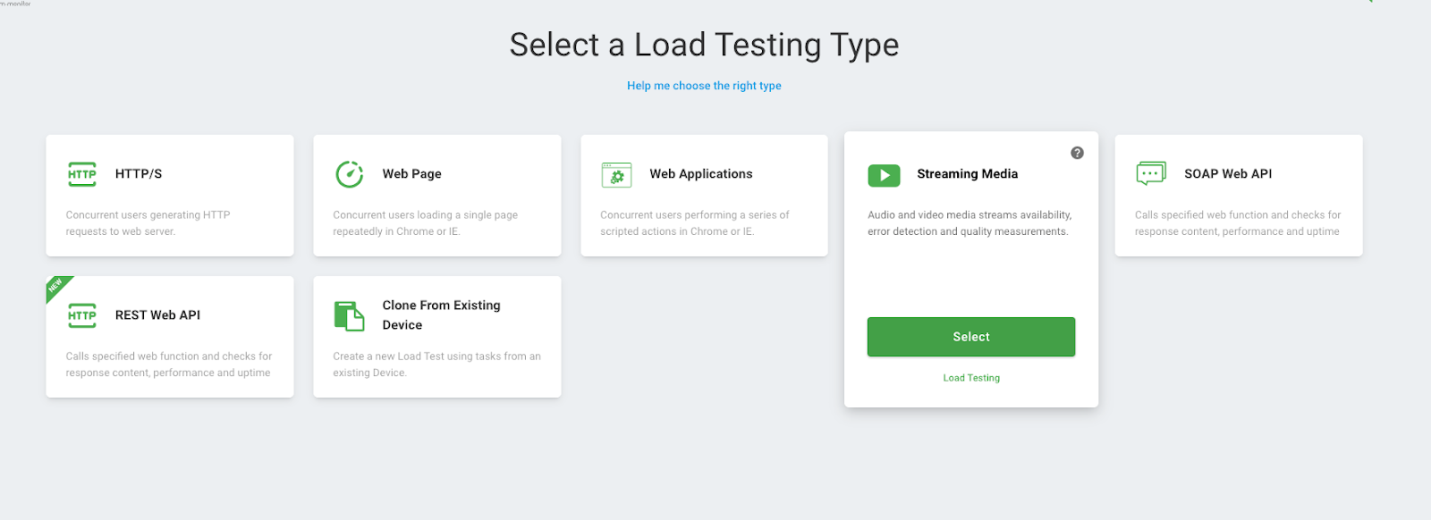The height and width of the screenshot is (520, 1431).
Task: Open the question mark help on Streaming Media card
Action: (x=1077, y=153)
